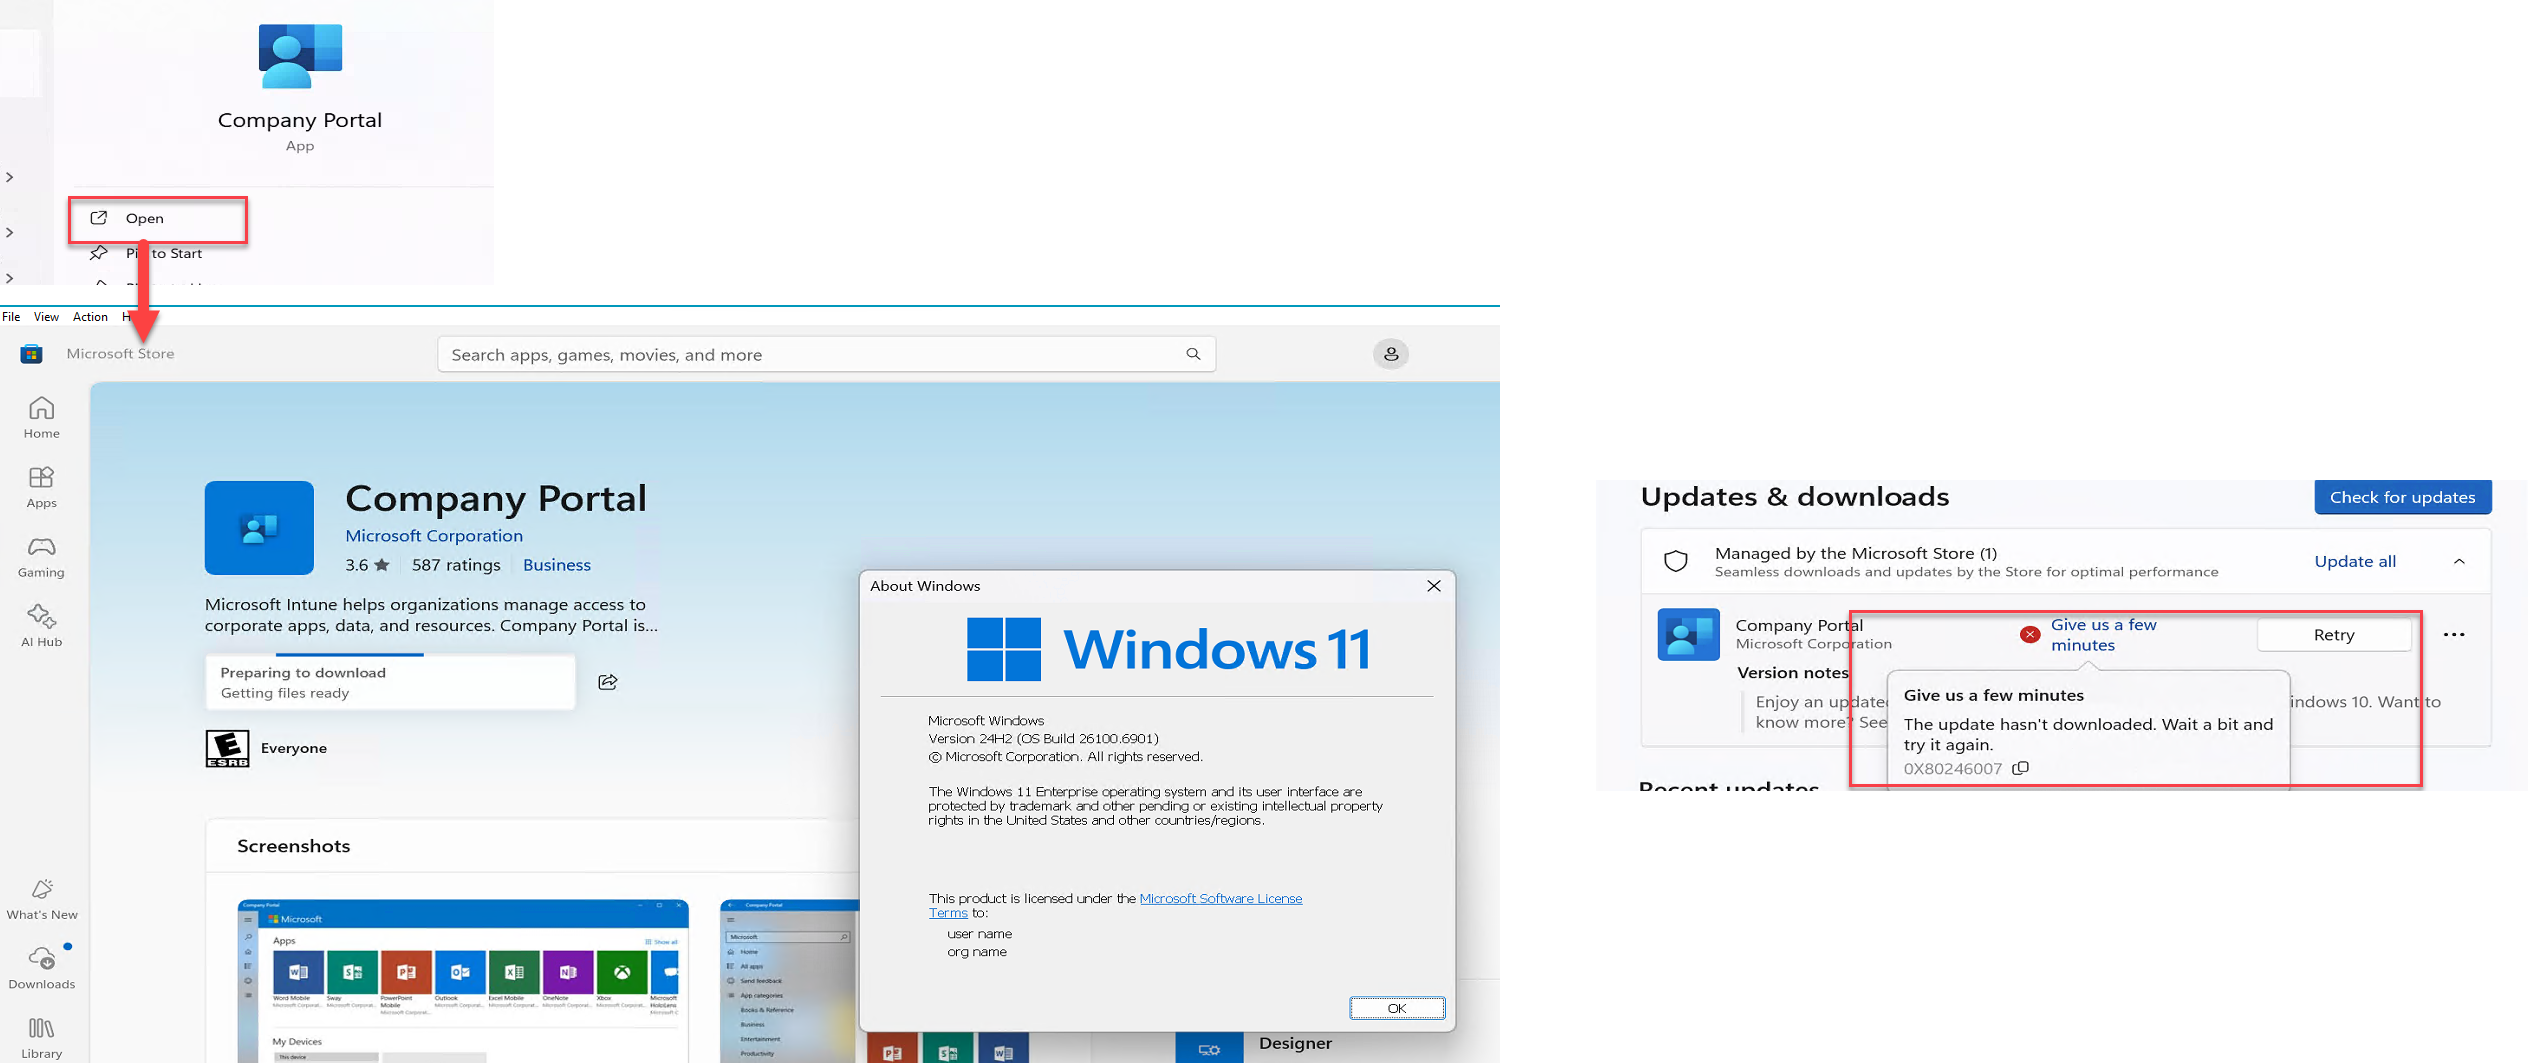
Task: Open the Home section in Store sidebar
Action: click(41, 417)
